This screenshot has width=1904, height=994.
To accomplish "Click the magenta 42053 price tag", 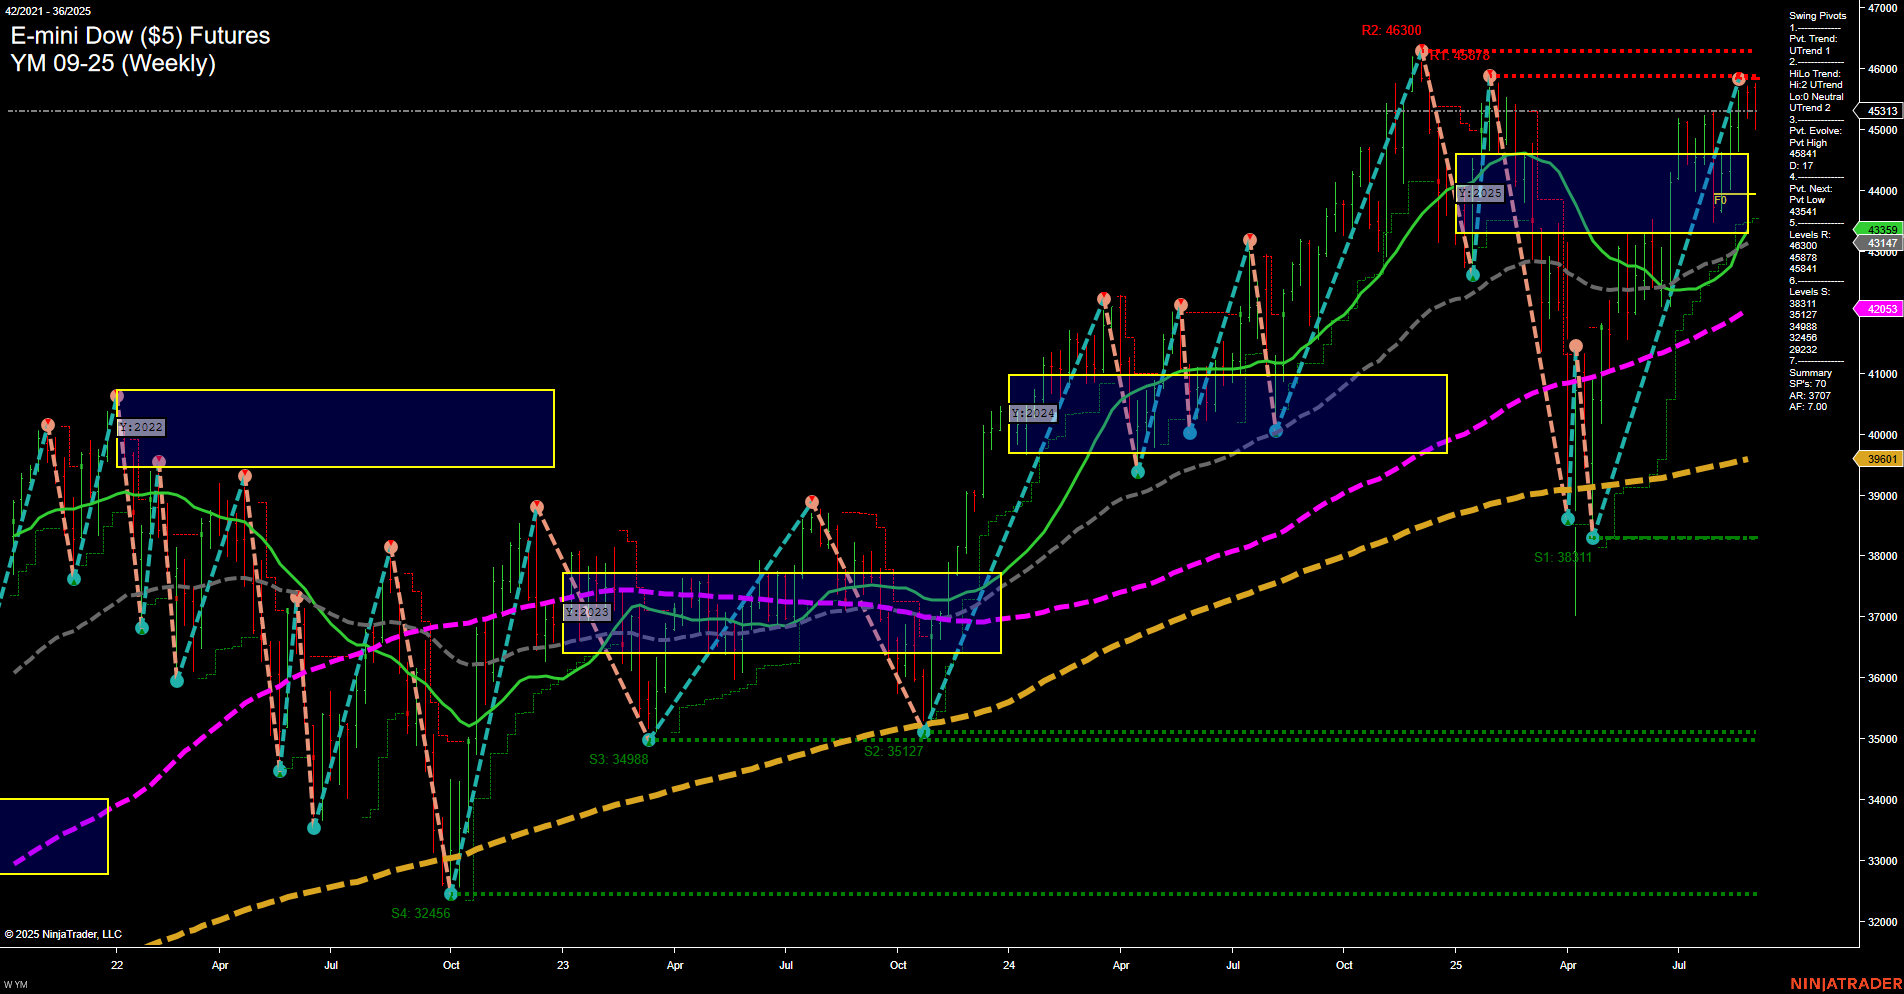I will pos(1881,309).
